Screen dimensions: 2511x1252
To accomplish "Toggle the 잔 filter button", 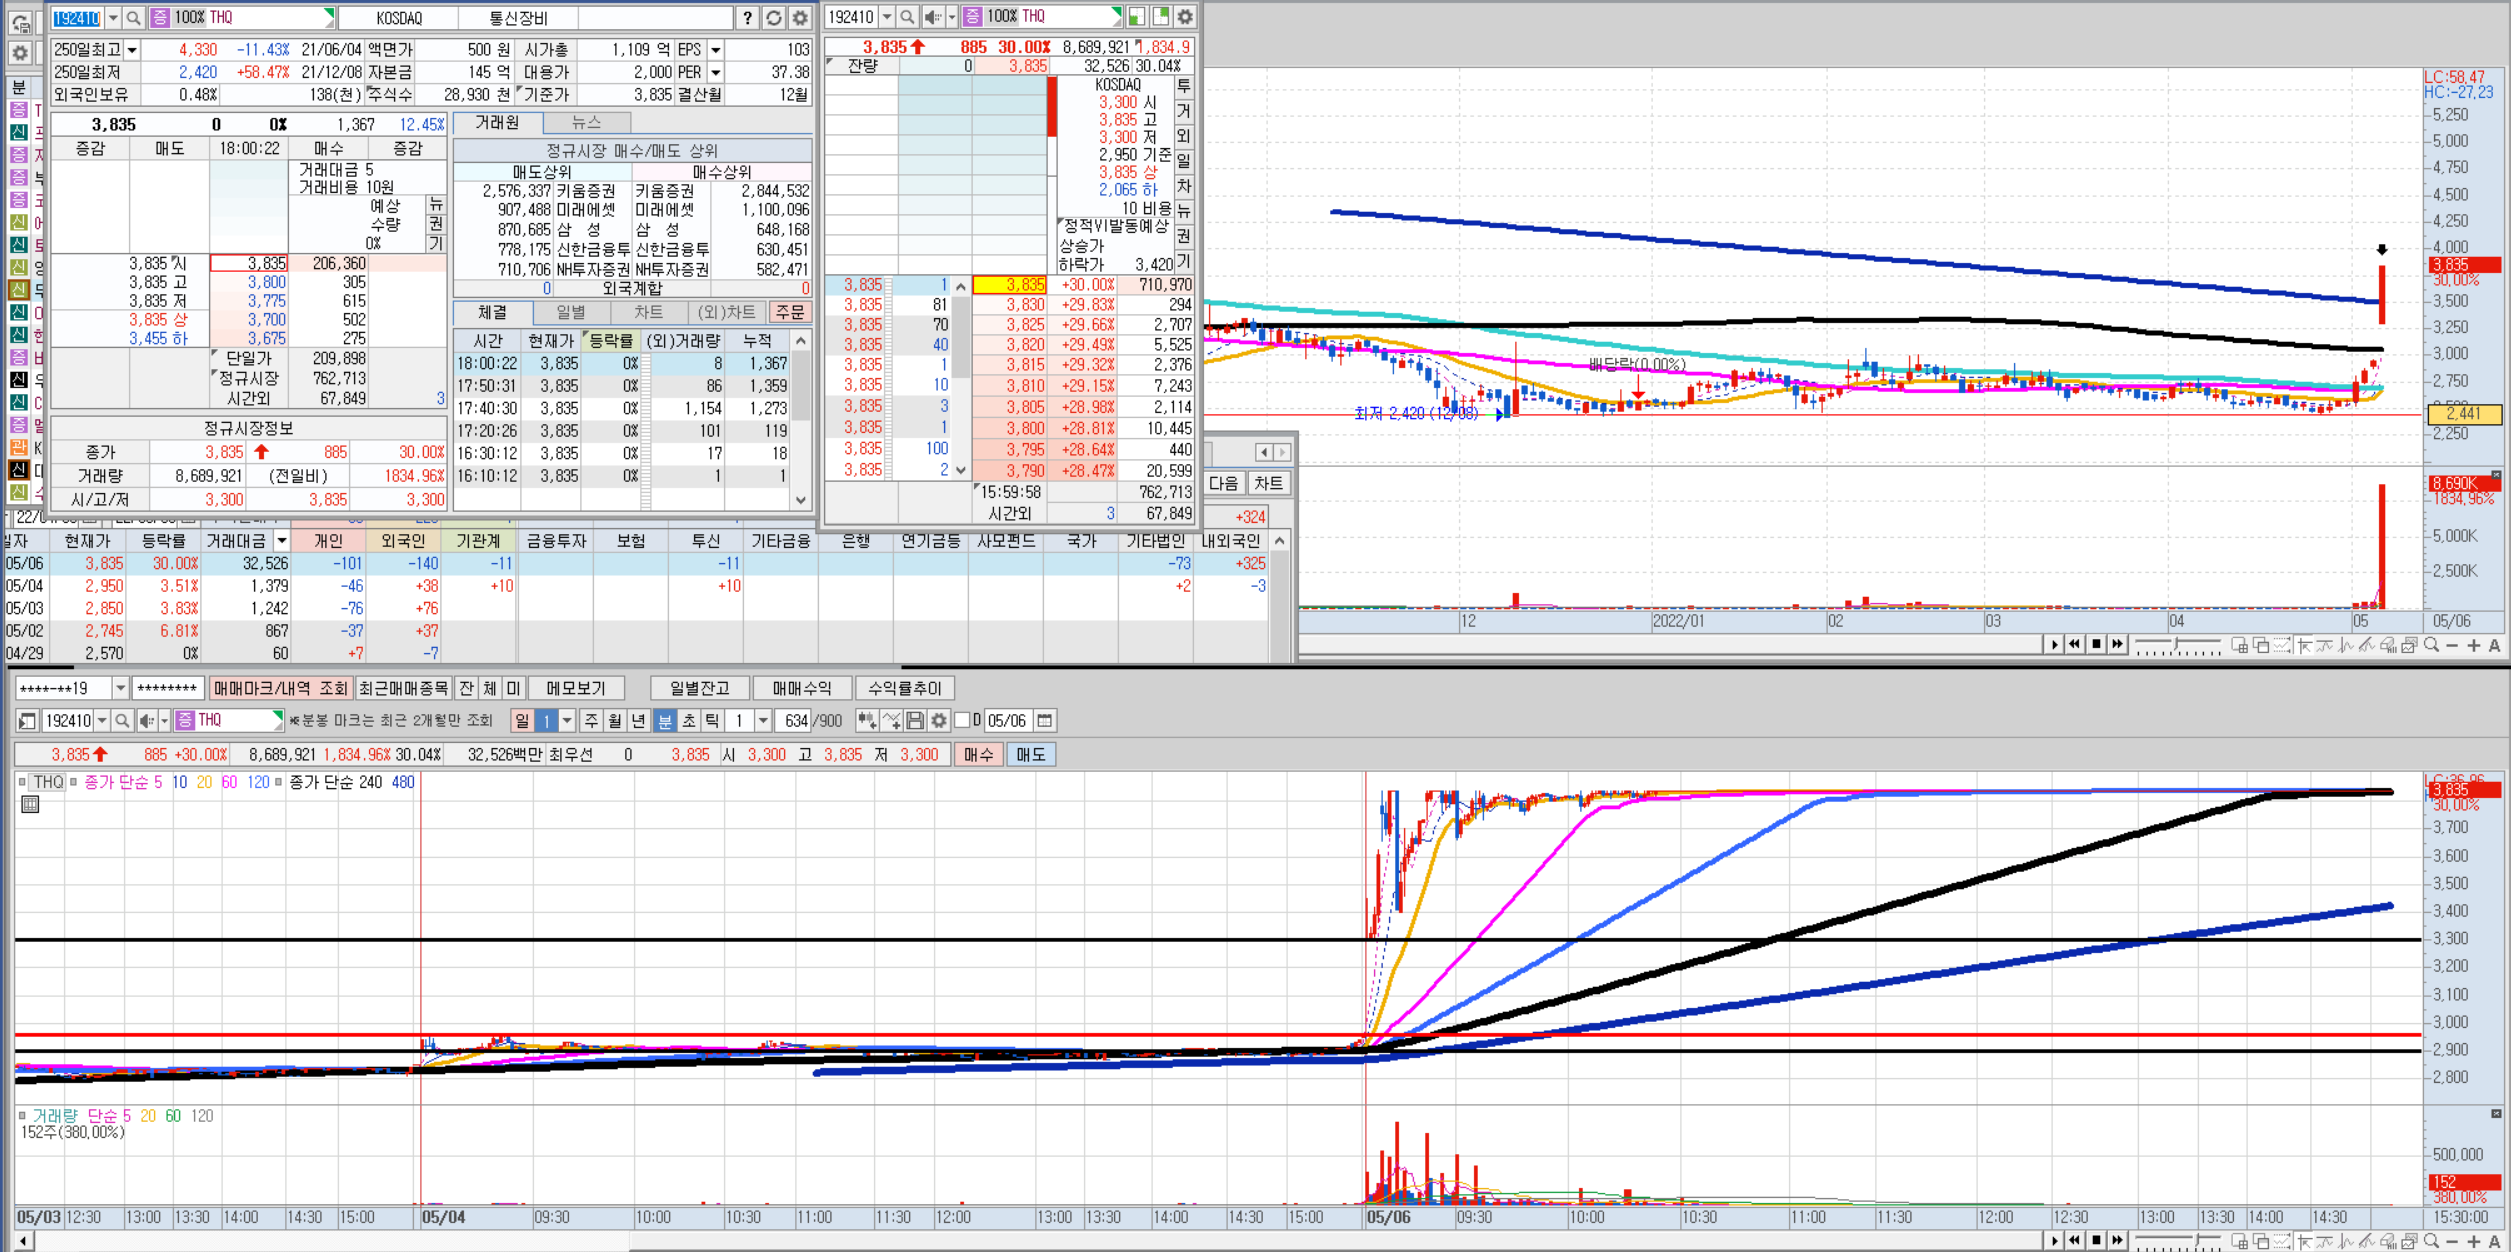I will (x=466, y=688).
